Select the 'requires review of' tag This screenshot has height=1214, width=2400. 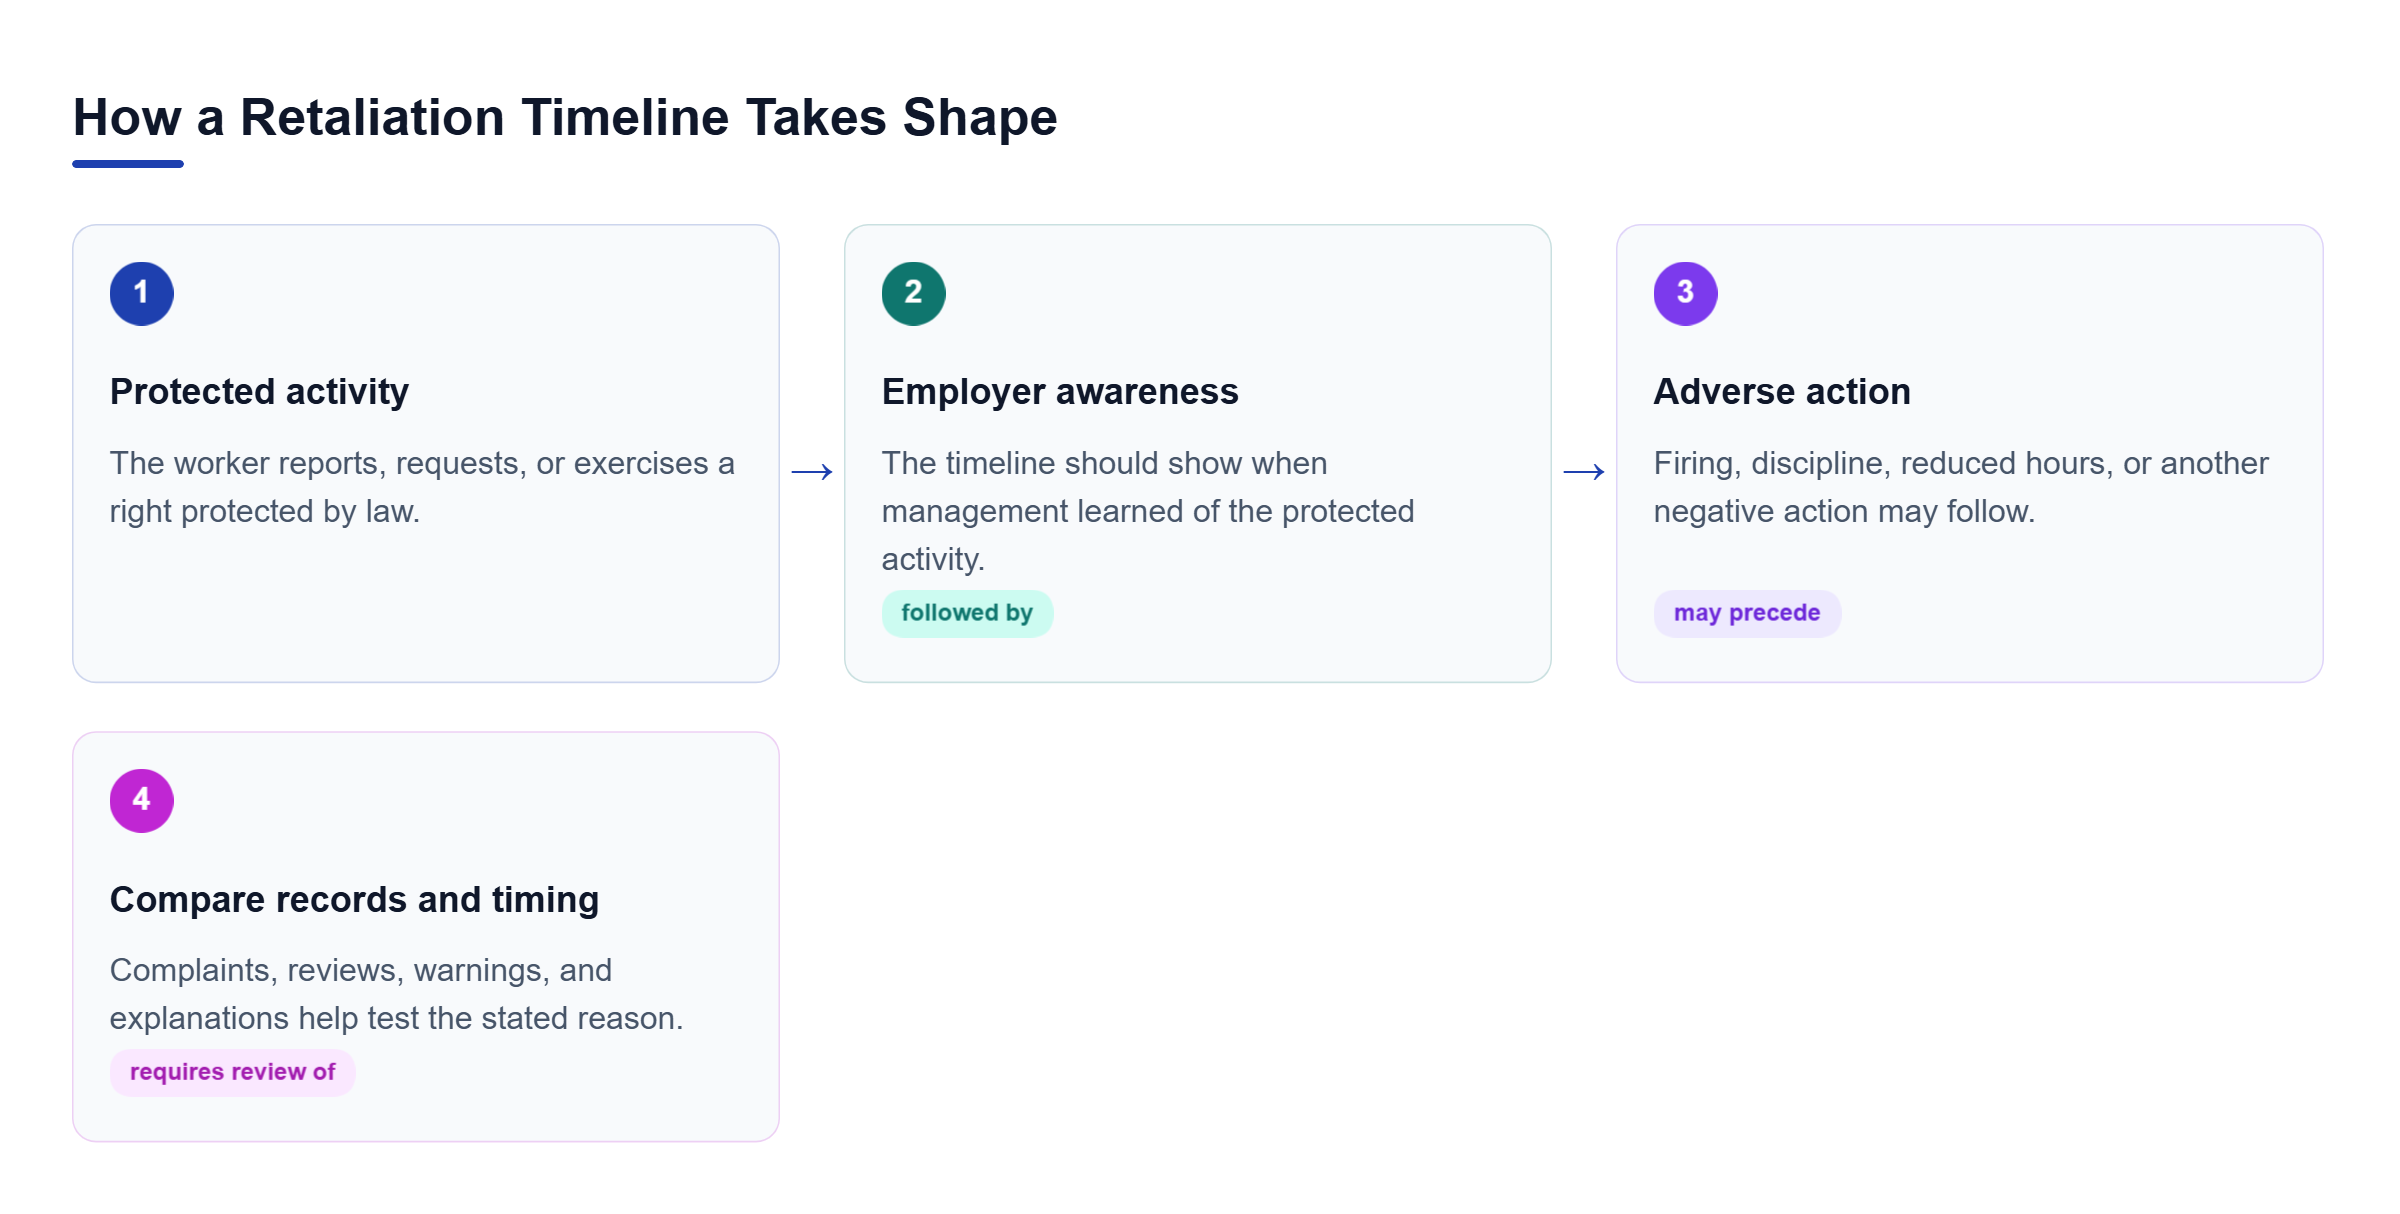pos(232,1072)
